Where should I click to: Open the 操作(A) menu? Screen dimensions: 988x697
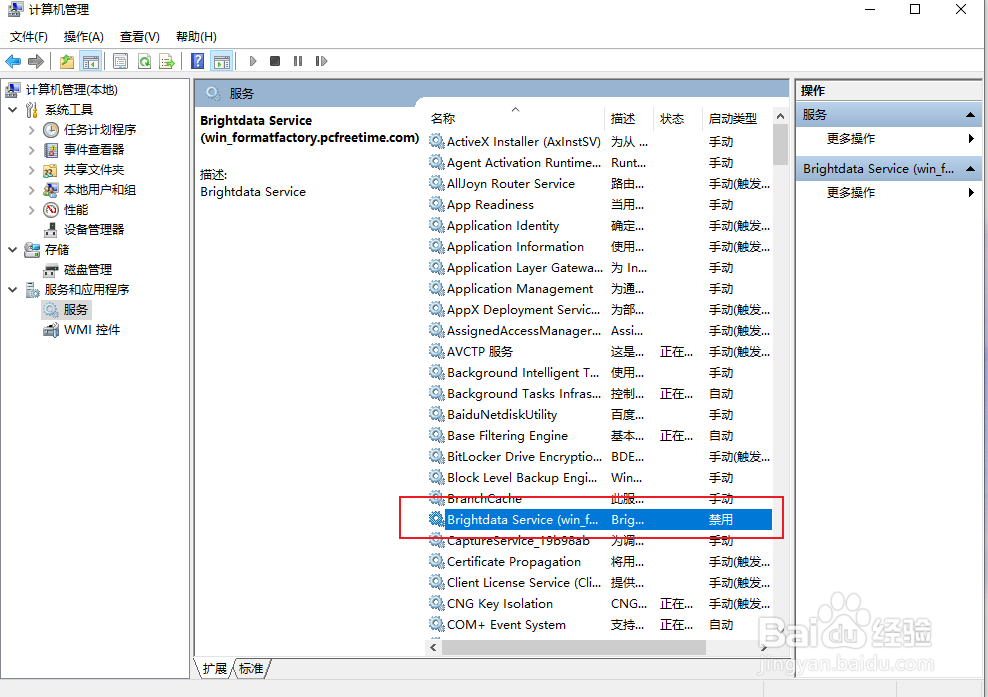click(x=84, y=37)
